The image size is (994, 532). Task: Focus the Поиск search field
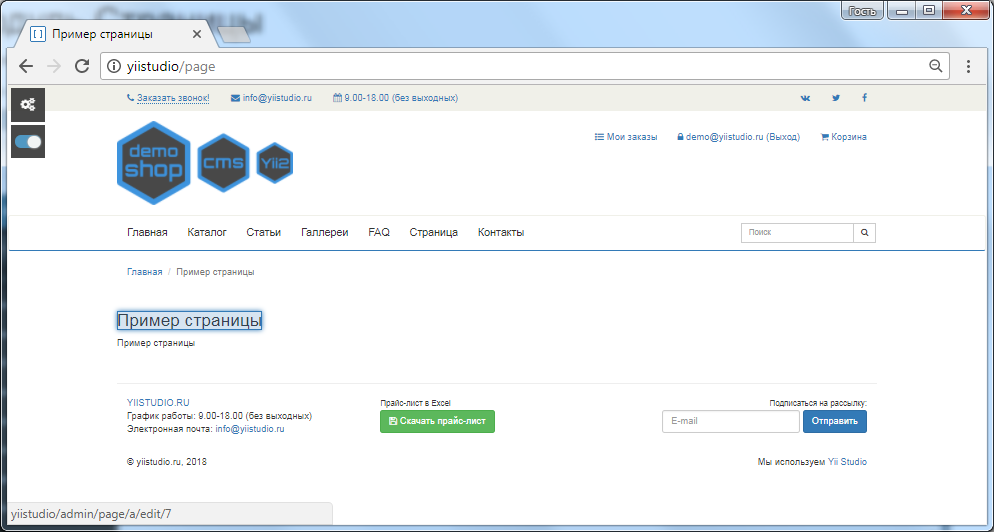point(797,233)
